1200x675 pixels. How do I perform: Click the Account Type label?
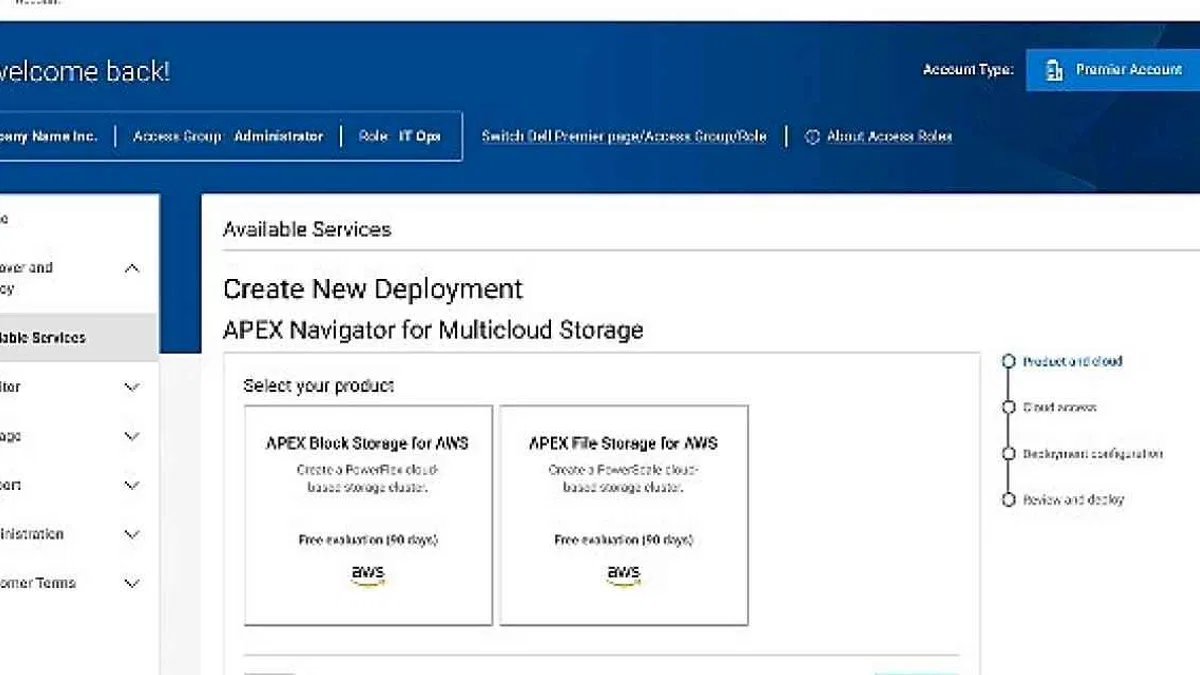[968, 70]
